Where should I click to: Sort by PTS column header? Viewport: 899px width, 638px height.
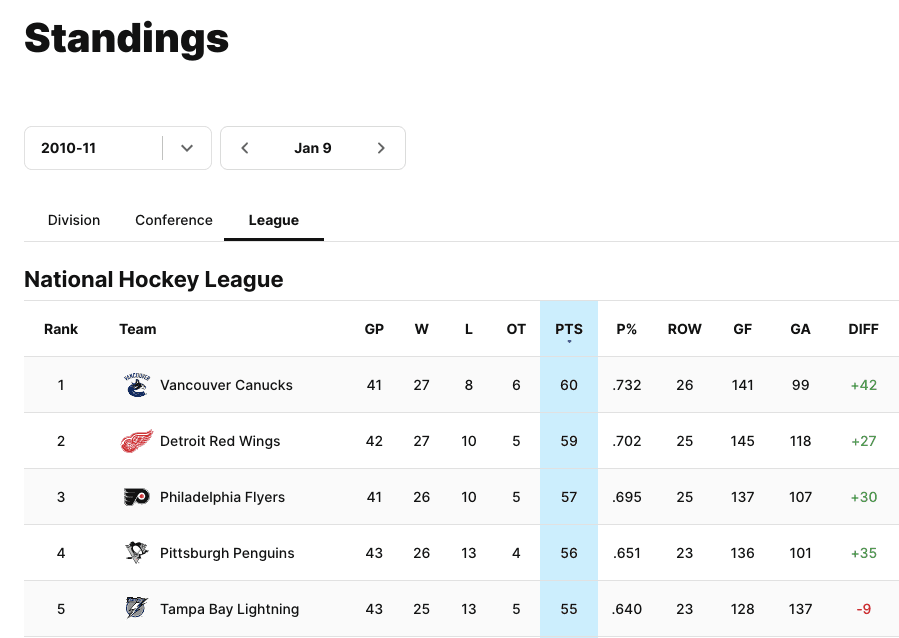point(569,329)
